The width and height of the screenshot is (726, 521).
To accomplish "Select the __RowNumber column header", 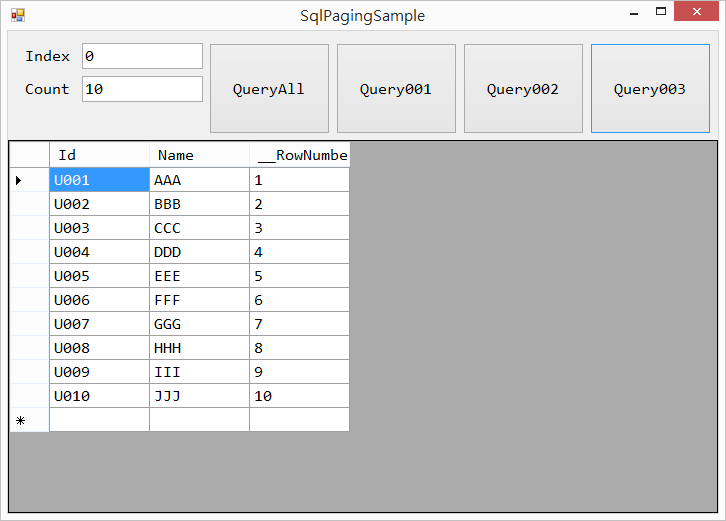I will [x=299, y=155].
